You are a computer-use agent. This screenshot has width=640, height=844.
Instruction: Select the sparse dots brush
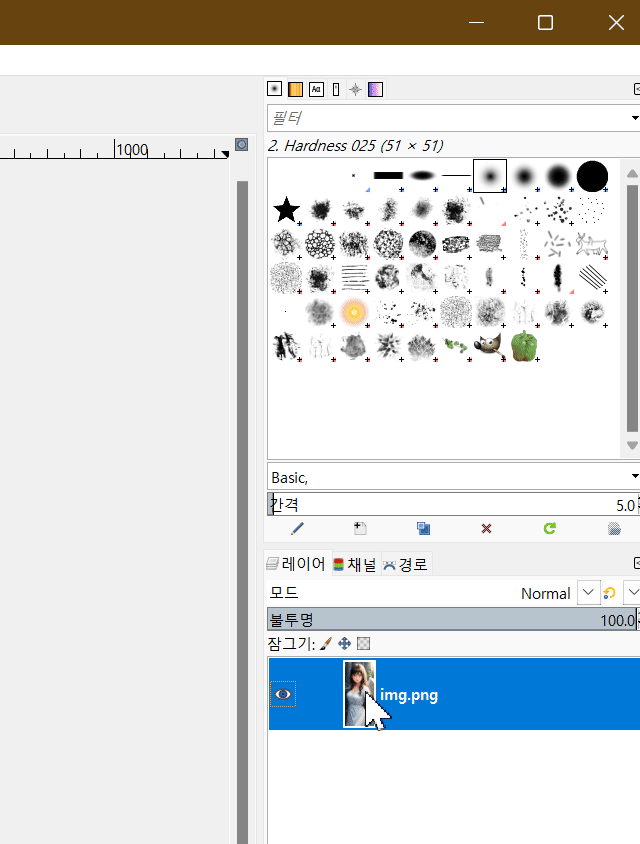click(592, 210)
